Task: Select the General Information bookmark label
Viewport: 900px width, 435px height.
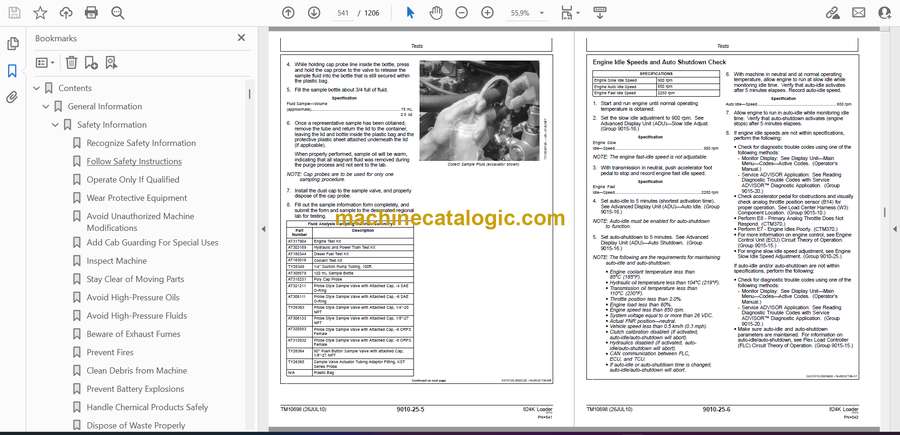Action: [x=105, y=107]
